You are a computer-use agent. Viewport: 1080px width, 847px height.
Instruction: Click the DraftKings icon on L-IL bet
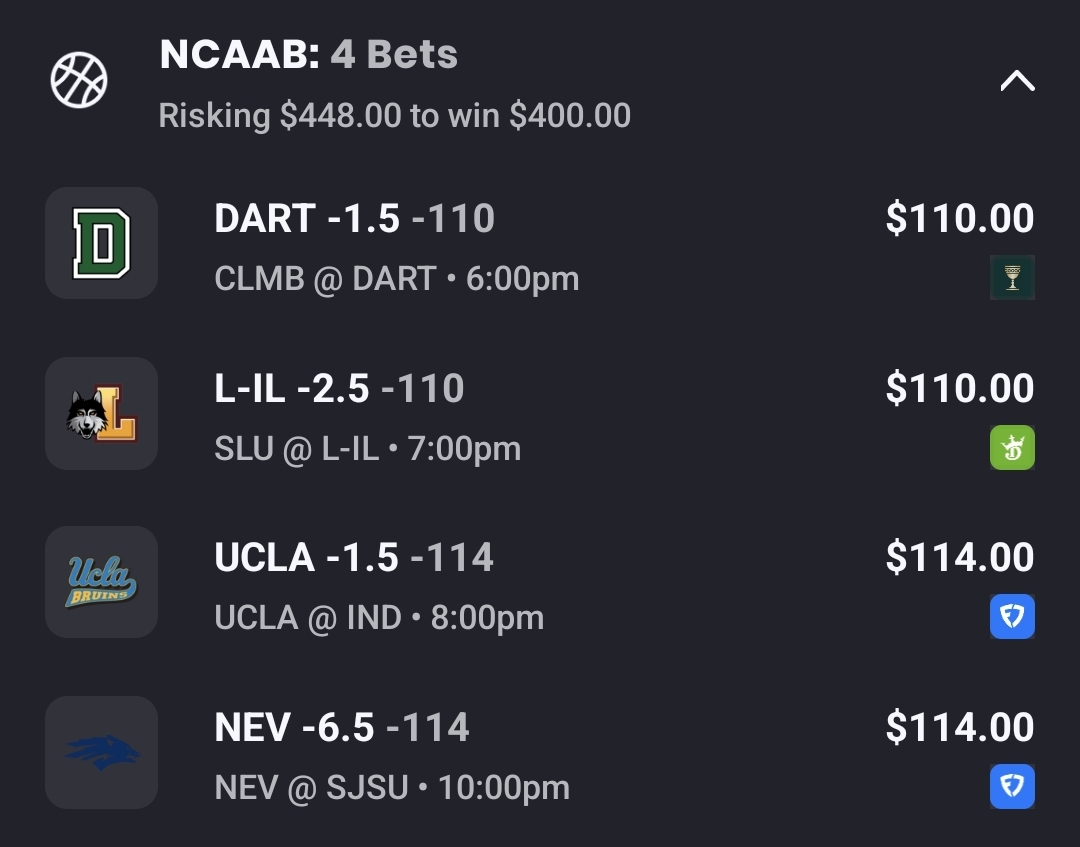1012,447
